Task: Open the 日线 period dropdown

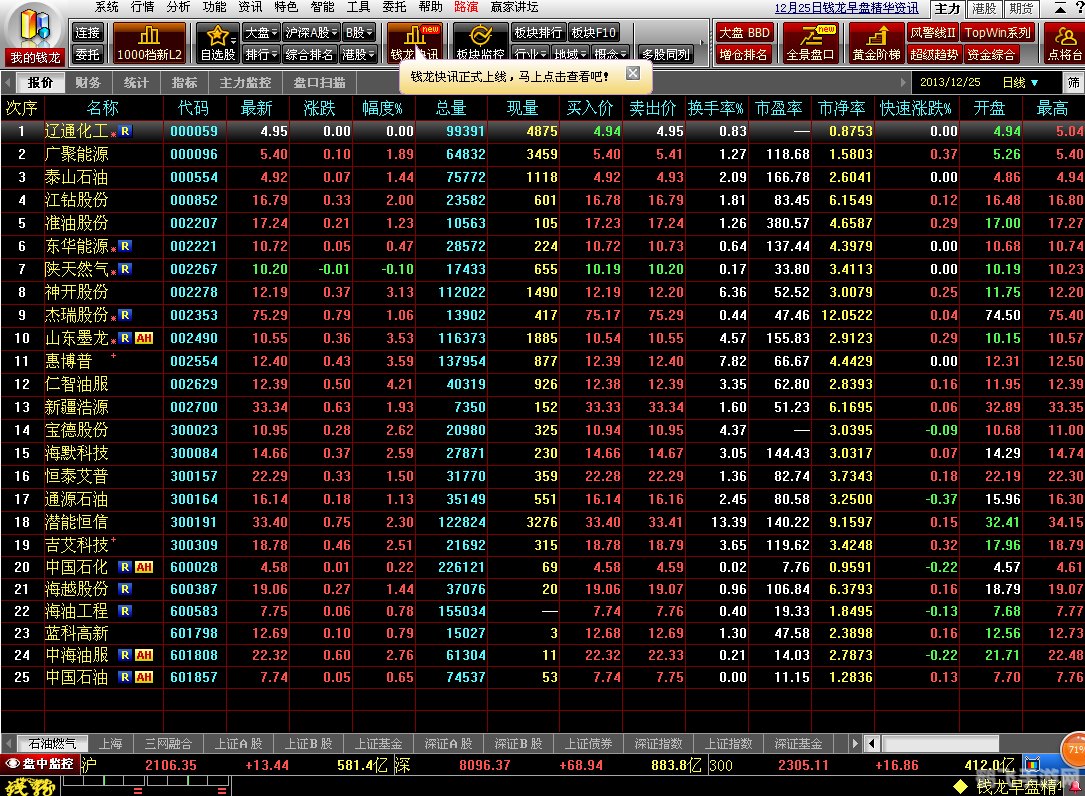Action: coord(1020,82)
